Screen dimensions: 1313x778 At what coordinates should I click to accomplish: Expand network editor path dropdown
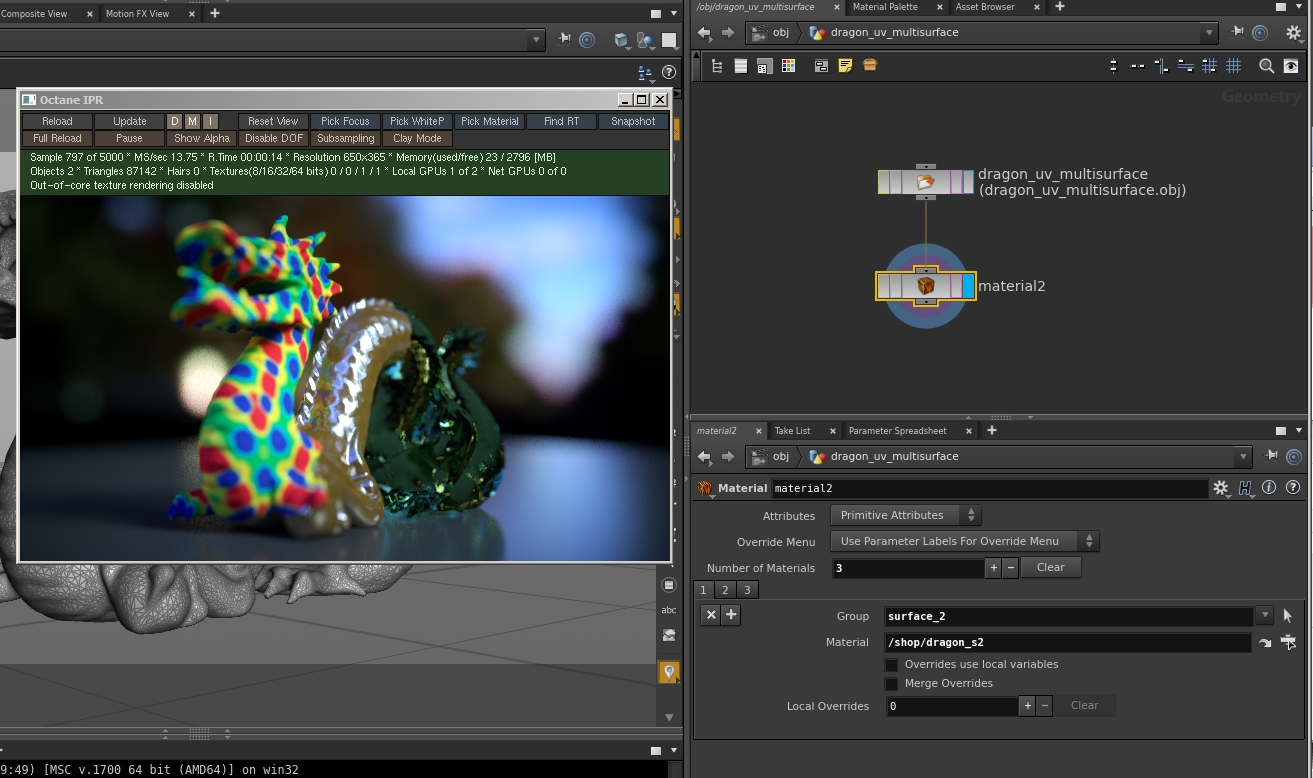(1208, 33)
